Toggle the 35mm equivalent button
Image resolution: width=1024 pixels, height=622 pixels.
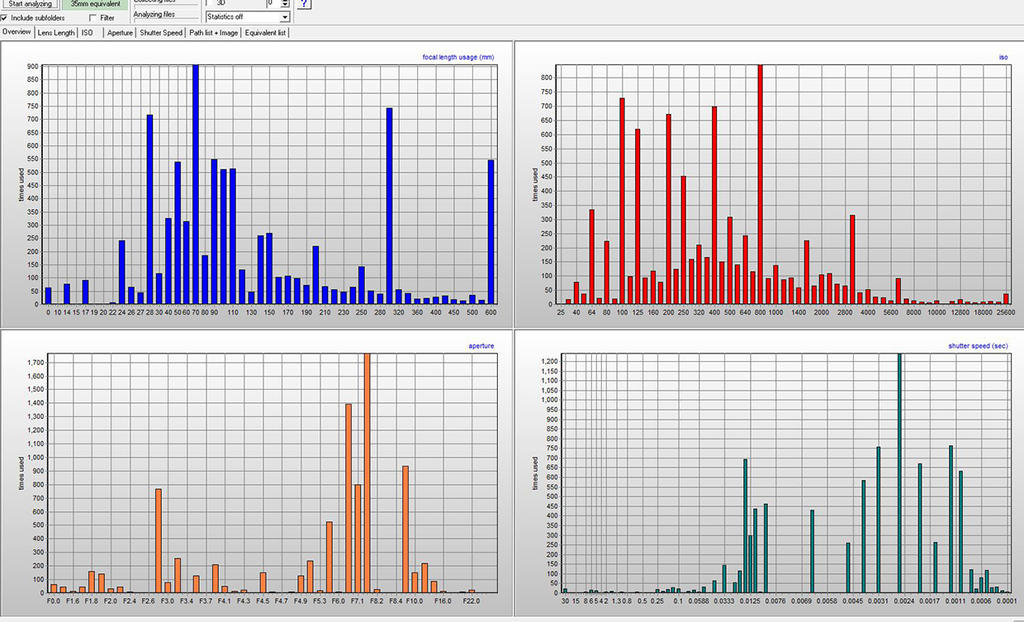click(x=95, y=4)
